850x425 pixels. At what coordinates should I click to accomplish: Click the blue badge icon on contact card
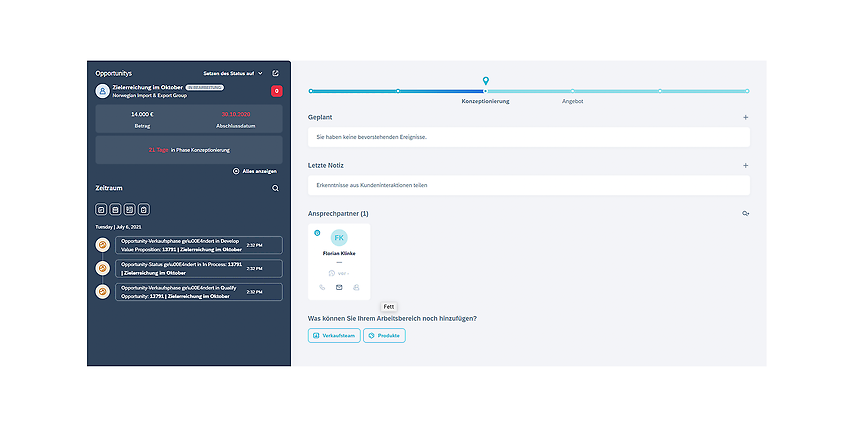pyautogui.click(x=317, y=233)
